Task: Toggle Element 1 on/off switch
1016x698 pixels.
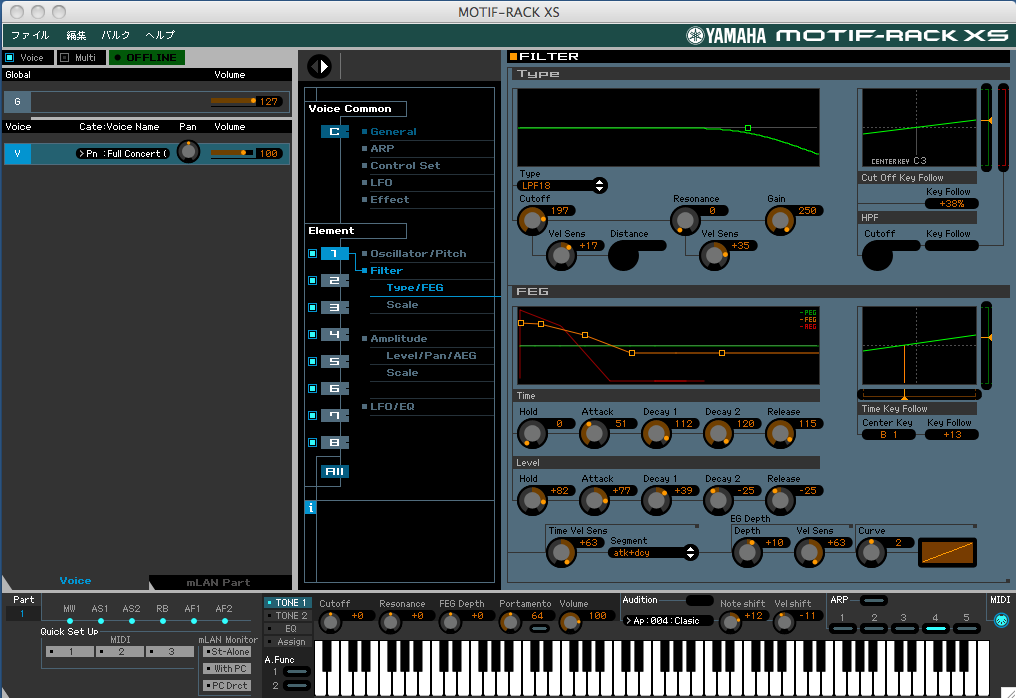Action: tap(312, 253)
